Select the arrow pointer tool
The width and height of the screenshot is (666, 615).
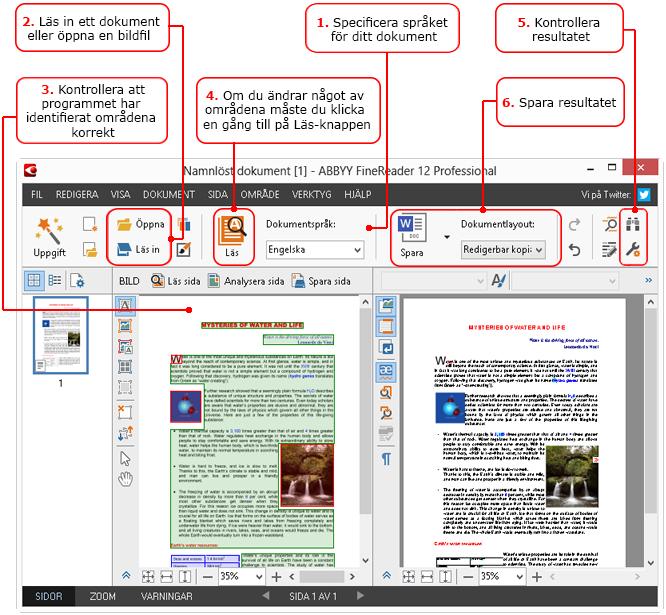(x=125, y=459)
